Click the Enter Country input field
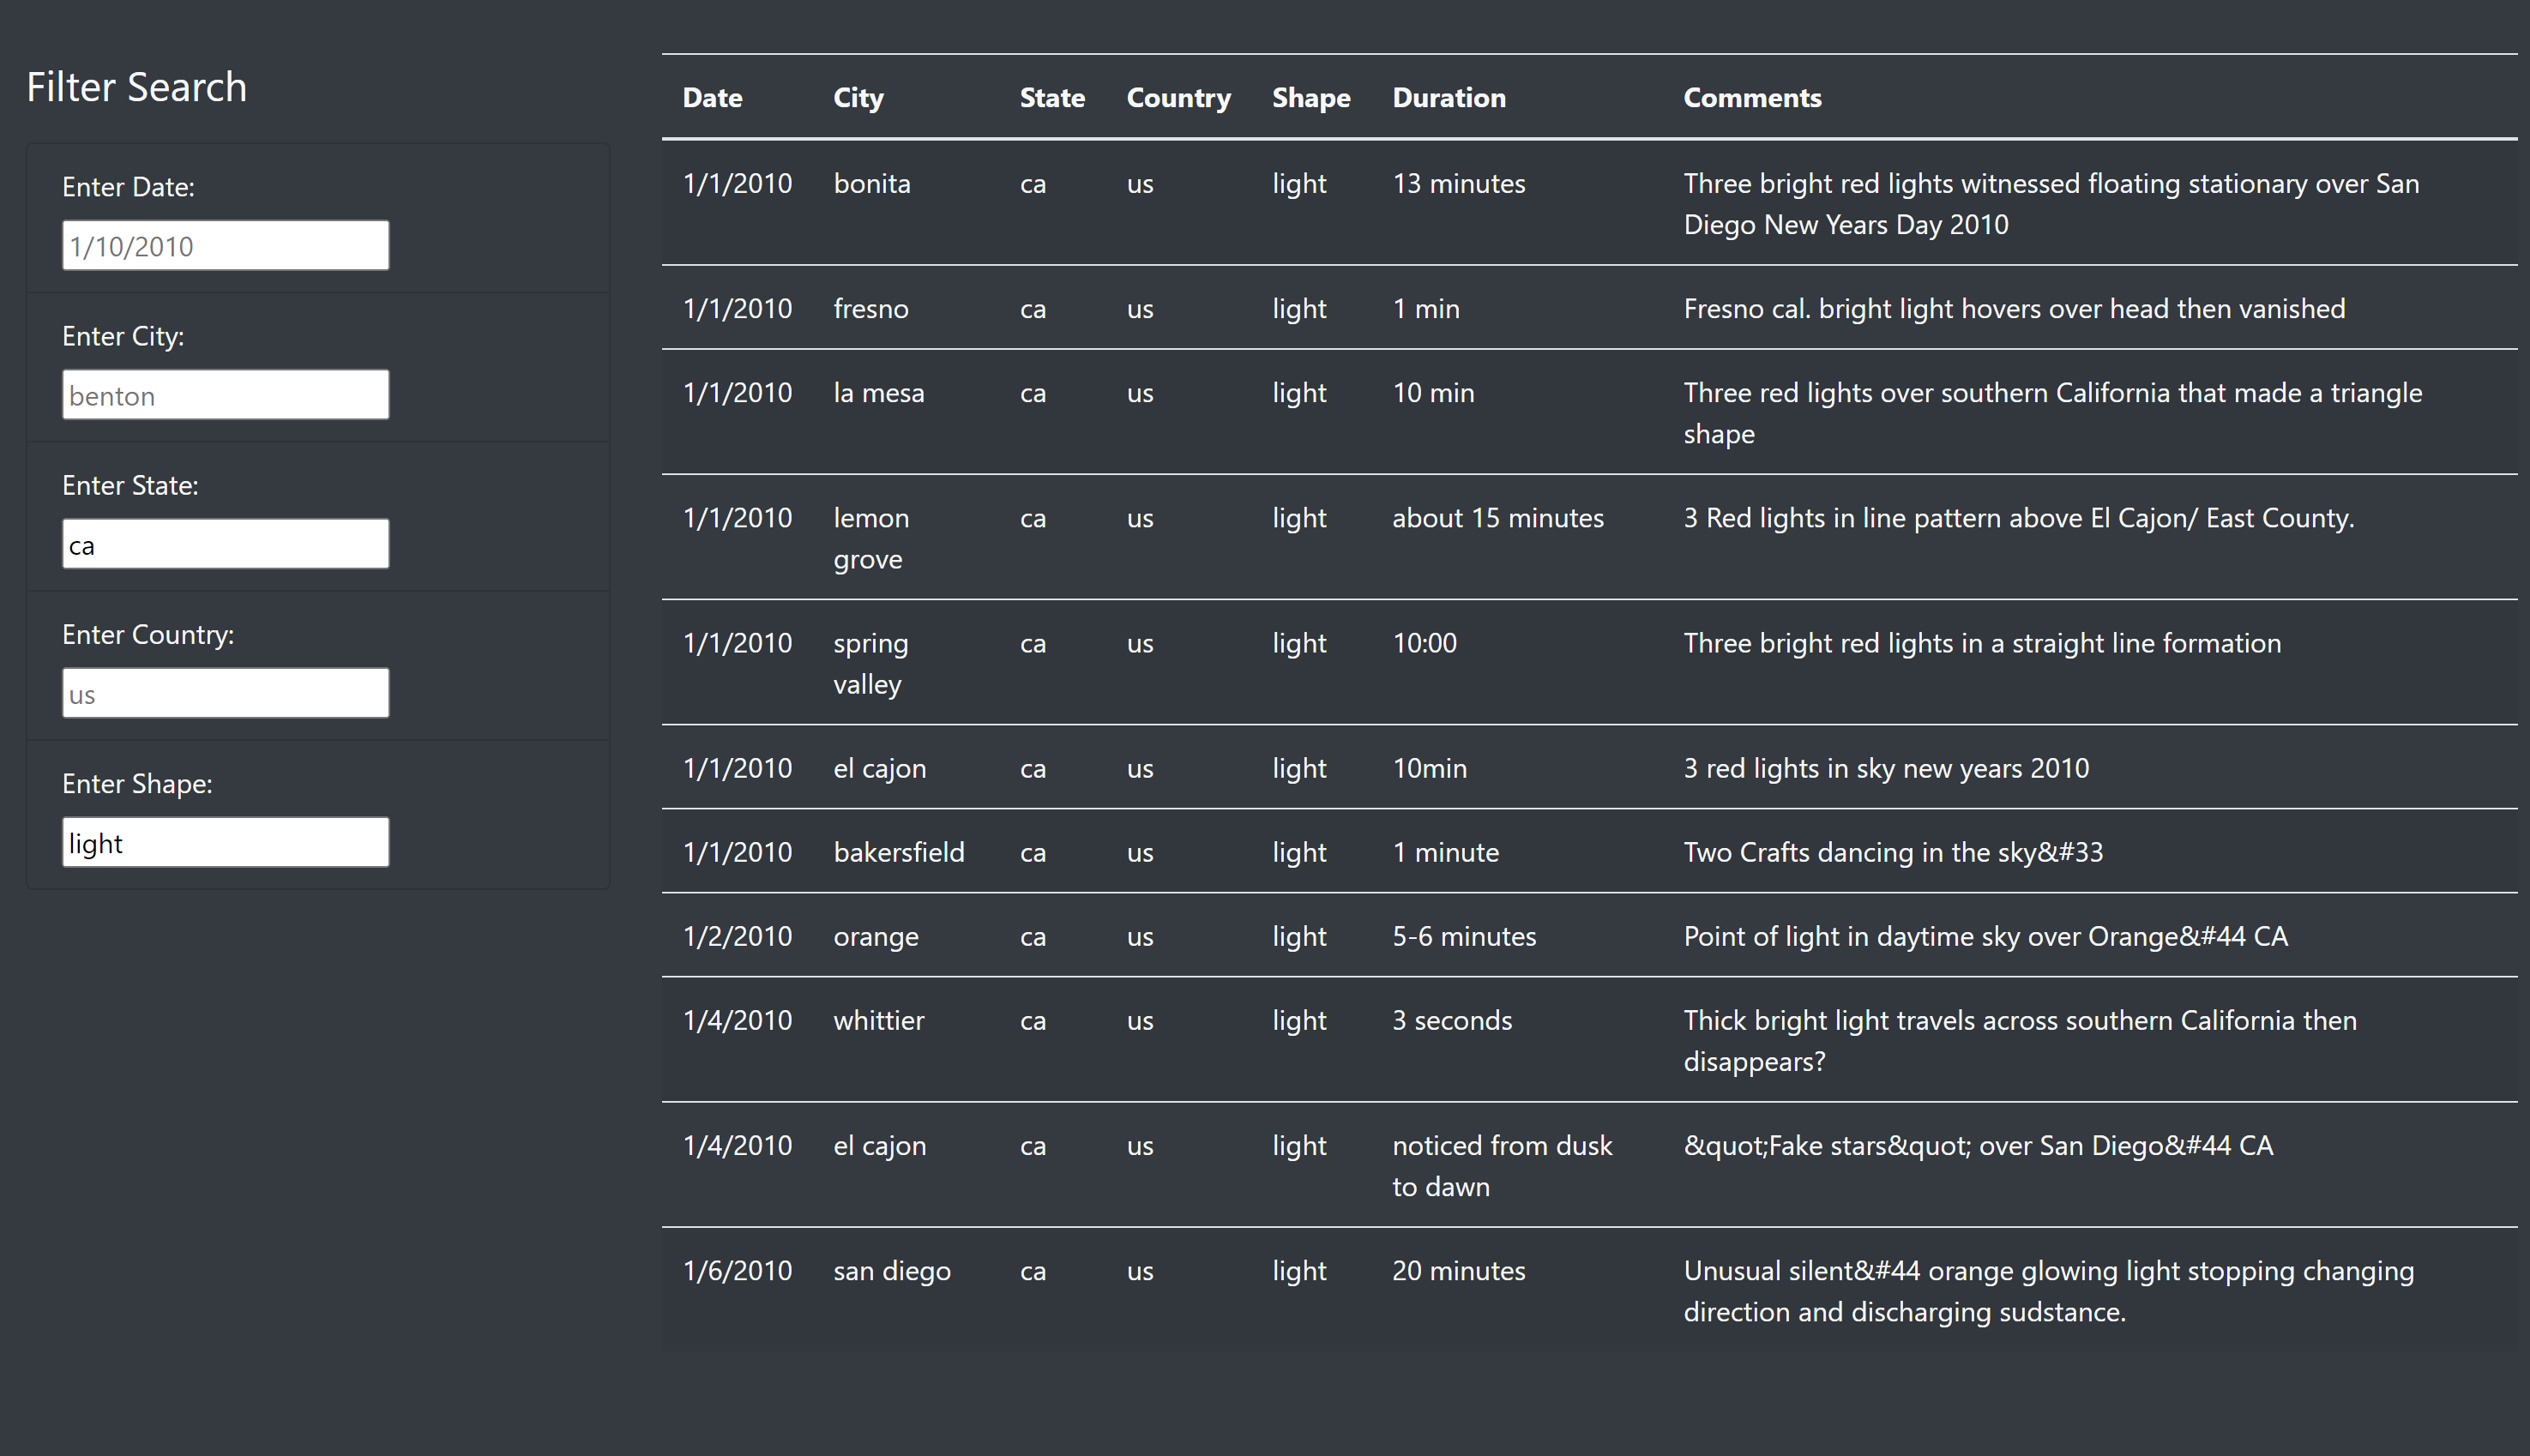2530x1456 pixels. point(225,692)
